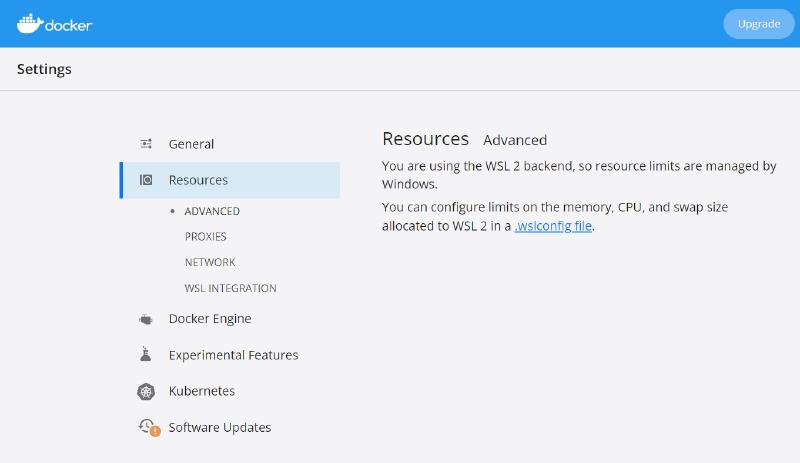Click the Experimental Features flask icon
Screen dimensions: 800x463
146,355
